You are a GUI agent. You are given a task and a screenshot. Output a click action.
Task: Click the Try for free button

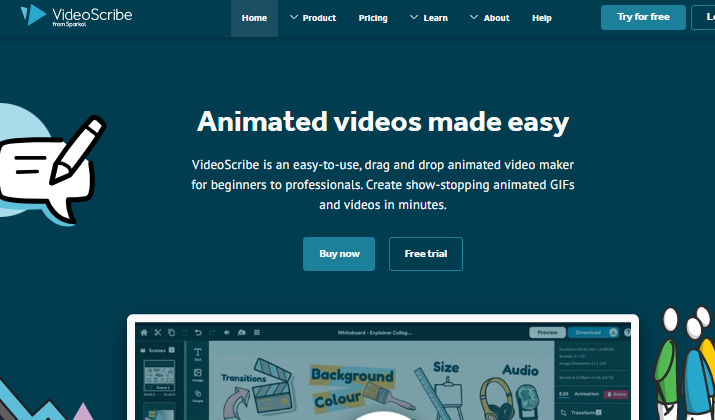click(x=643, y=17)
